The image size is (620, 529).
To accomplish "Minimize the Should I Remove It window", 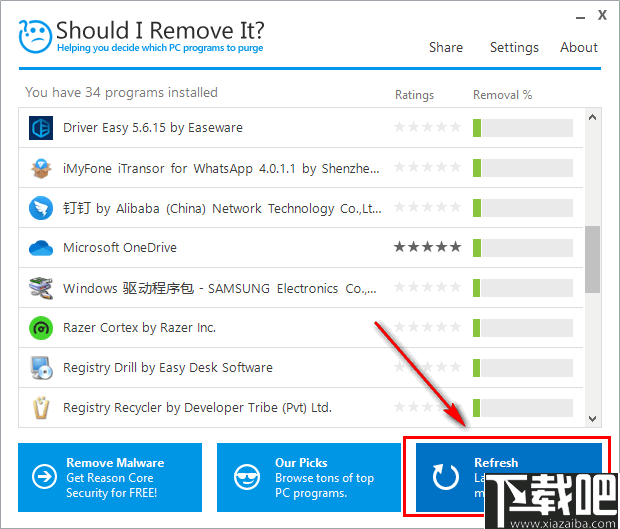I will [580, 17].
